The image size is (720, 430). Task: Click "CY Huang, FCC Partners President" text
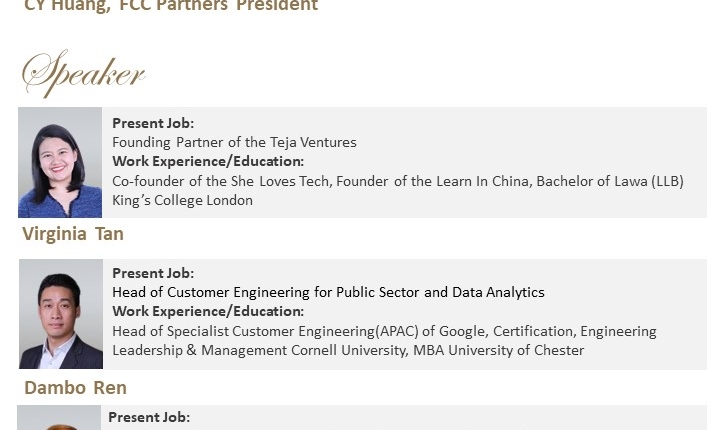click(171, 6)
